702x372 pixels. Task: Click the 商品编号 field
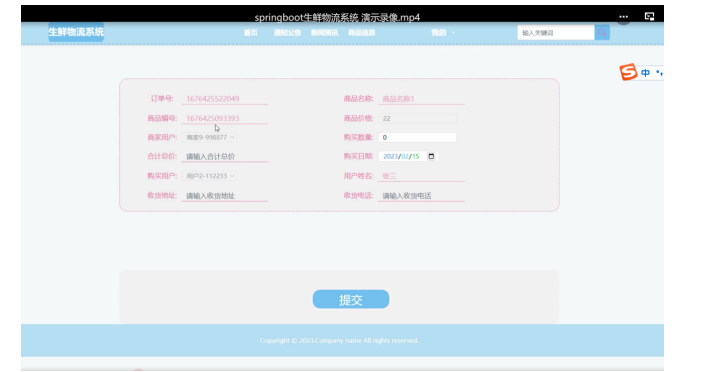point(225,118)
